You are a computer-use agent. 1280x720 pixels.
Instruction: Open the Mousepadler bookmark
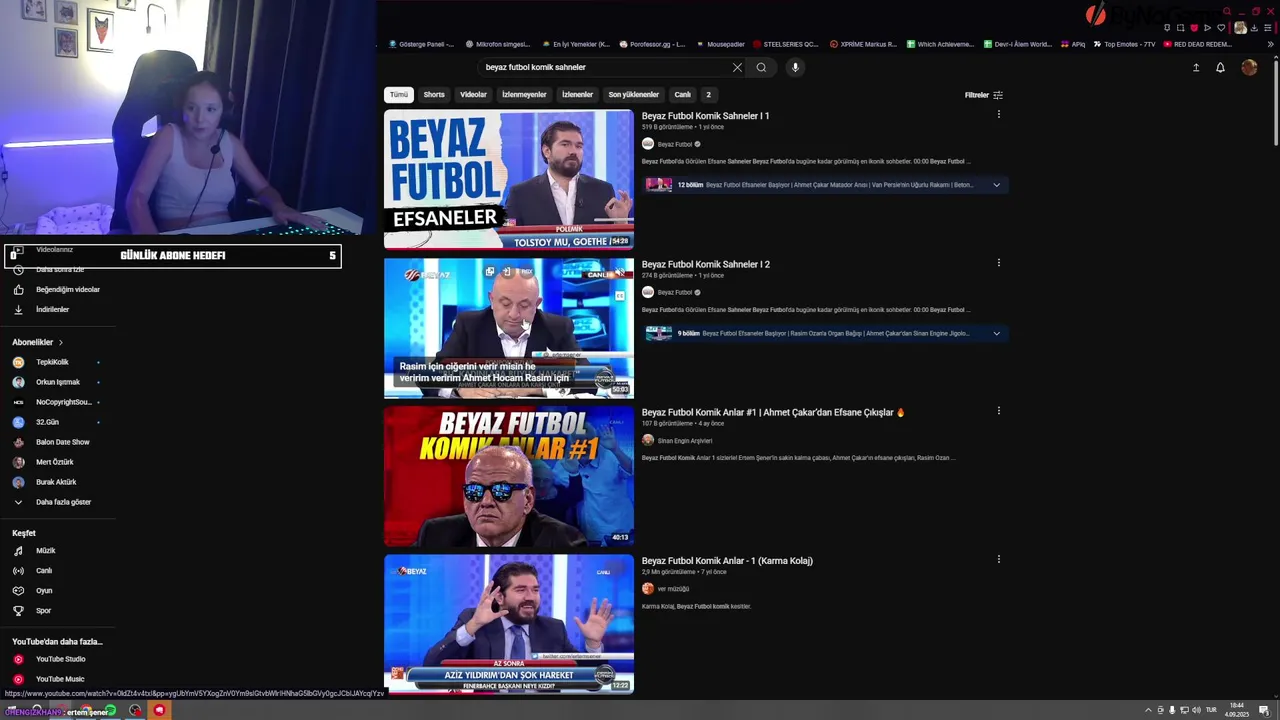[720, 44]
